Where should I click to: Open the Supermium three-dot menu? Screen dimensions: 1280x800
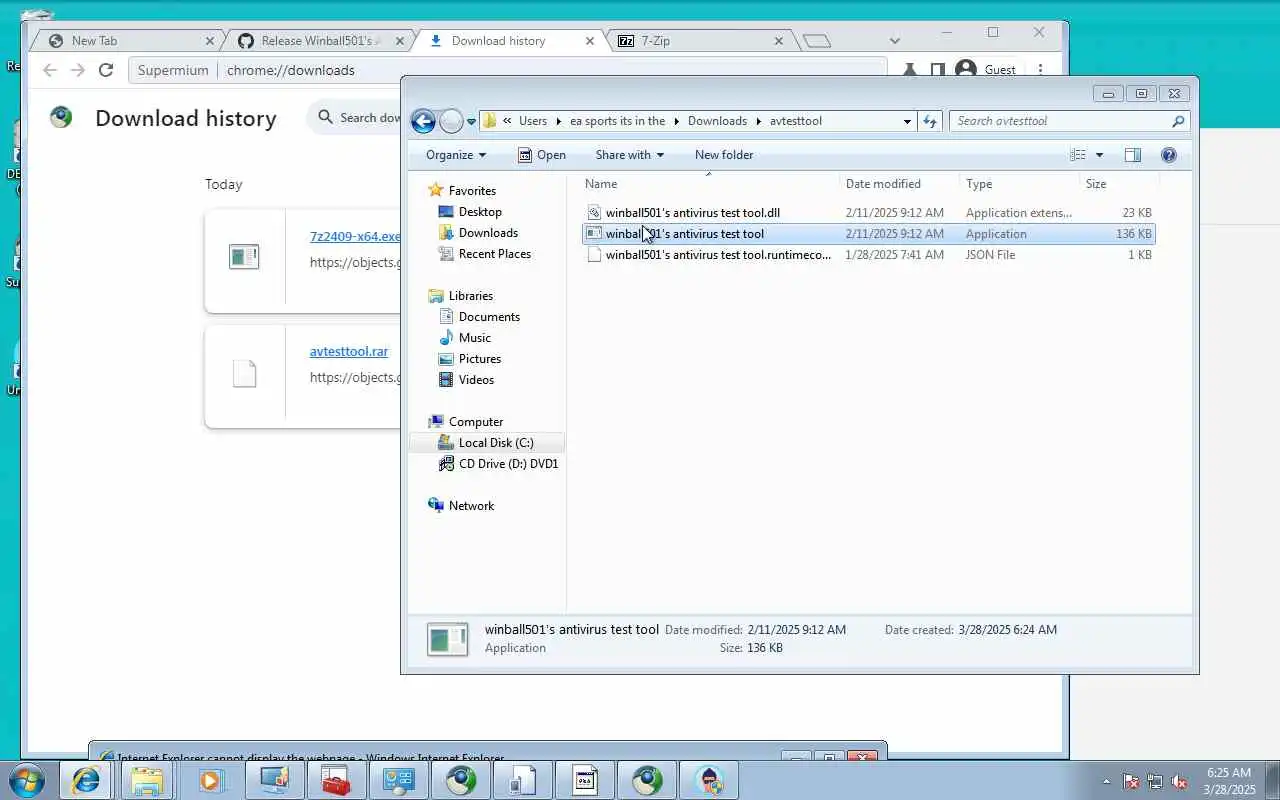point(1040,70)
